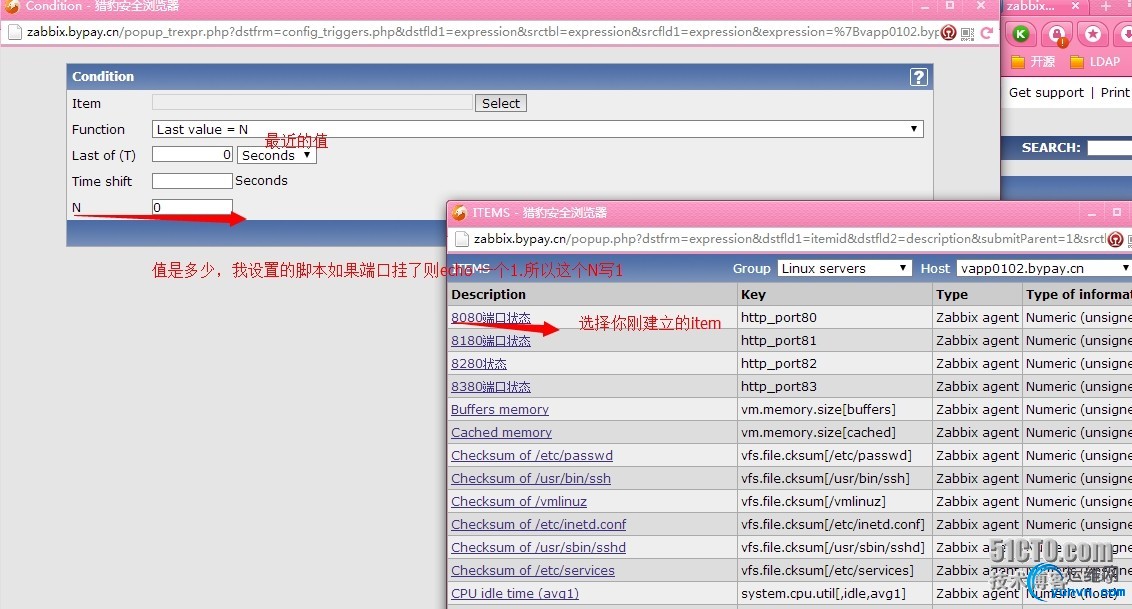Select the Checksum of /usr/sbin/sshd item
Screen dimensions: 1132x609
(539, 548)
